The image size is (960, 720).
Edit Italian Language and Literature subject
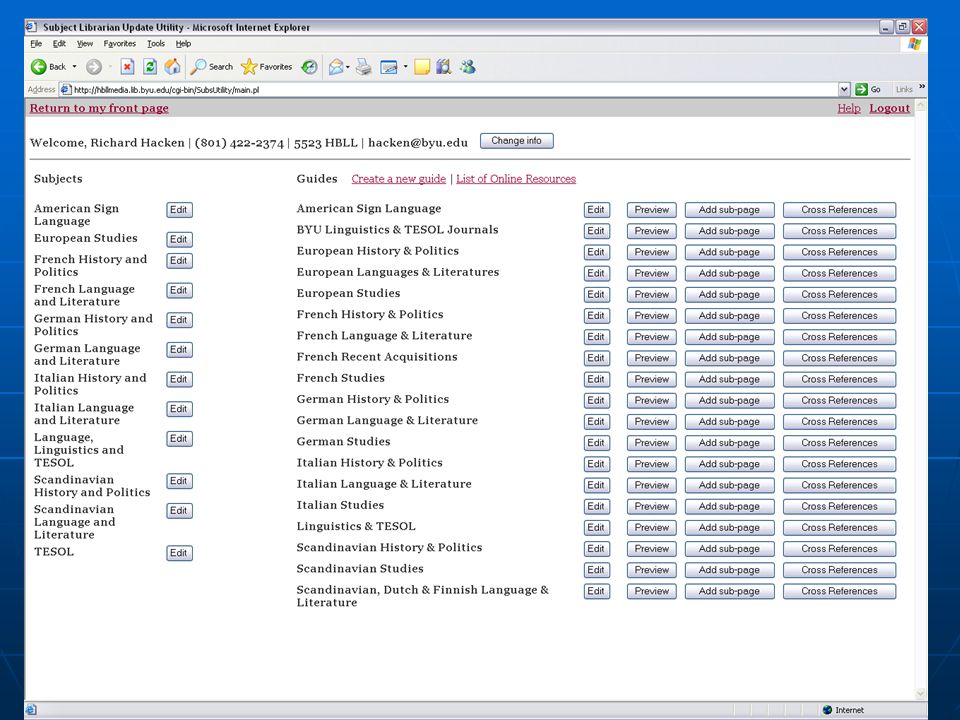pos(179,409)
